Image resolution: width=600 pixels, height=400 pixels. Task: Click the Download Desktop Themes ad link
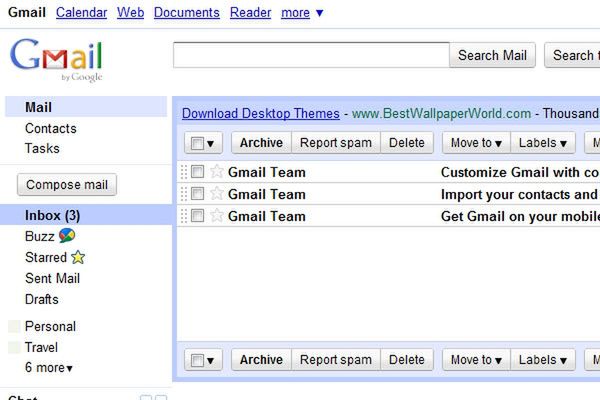pyautogui.click(x=261, y=113)
